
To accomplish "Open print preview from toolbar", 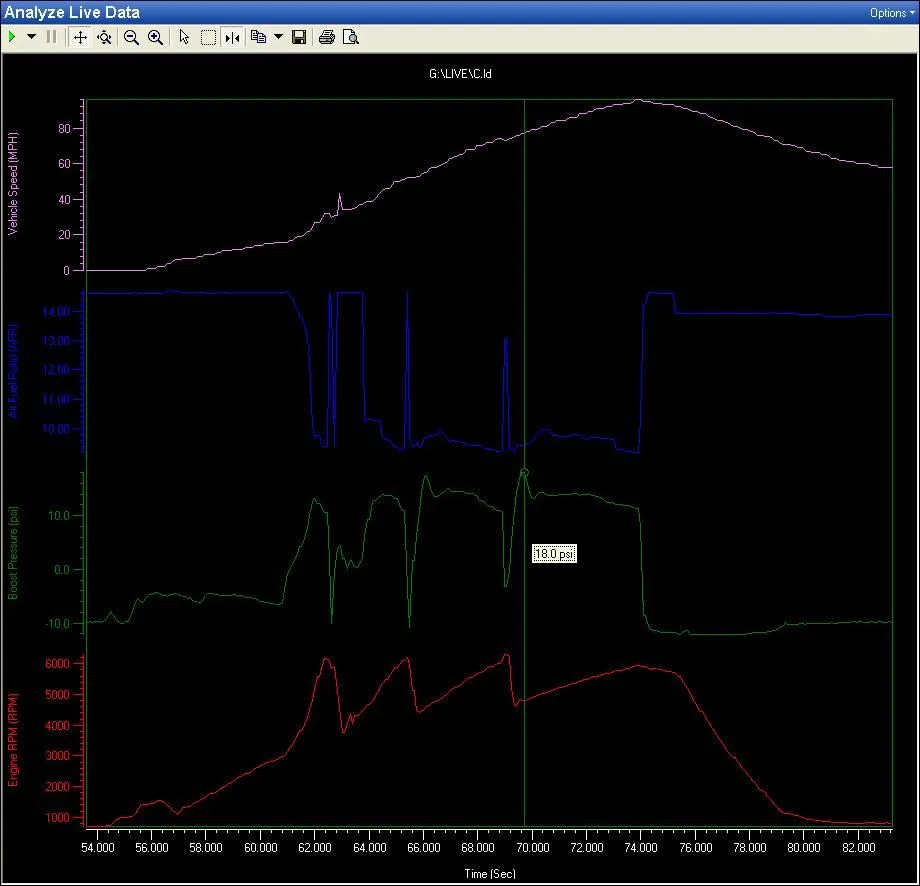I will [x=350, y=37].
